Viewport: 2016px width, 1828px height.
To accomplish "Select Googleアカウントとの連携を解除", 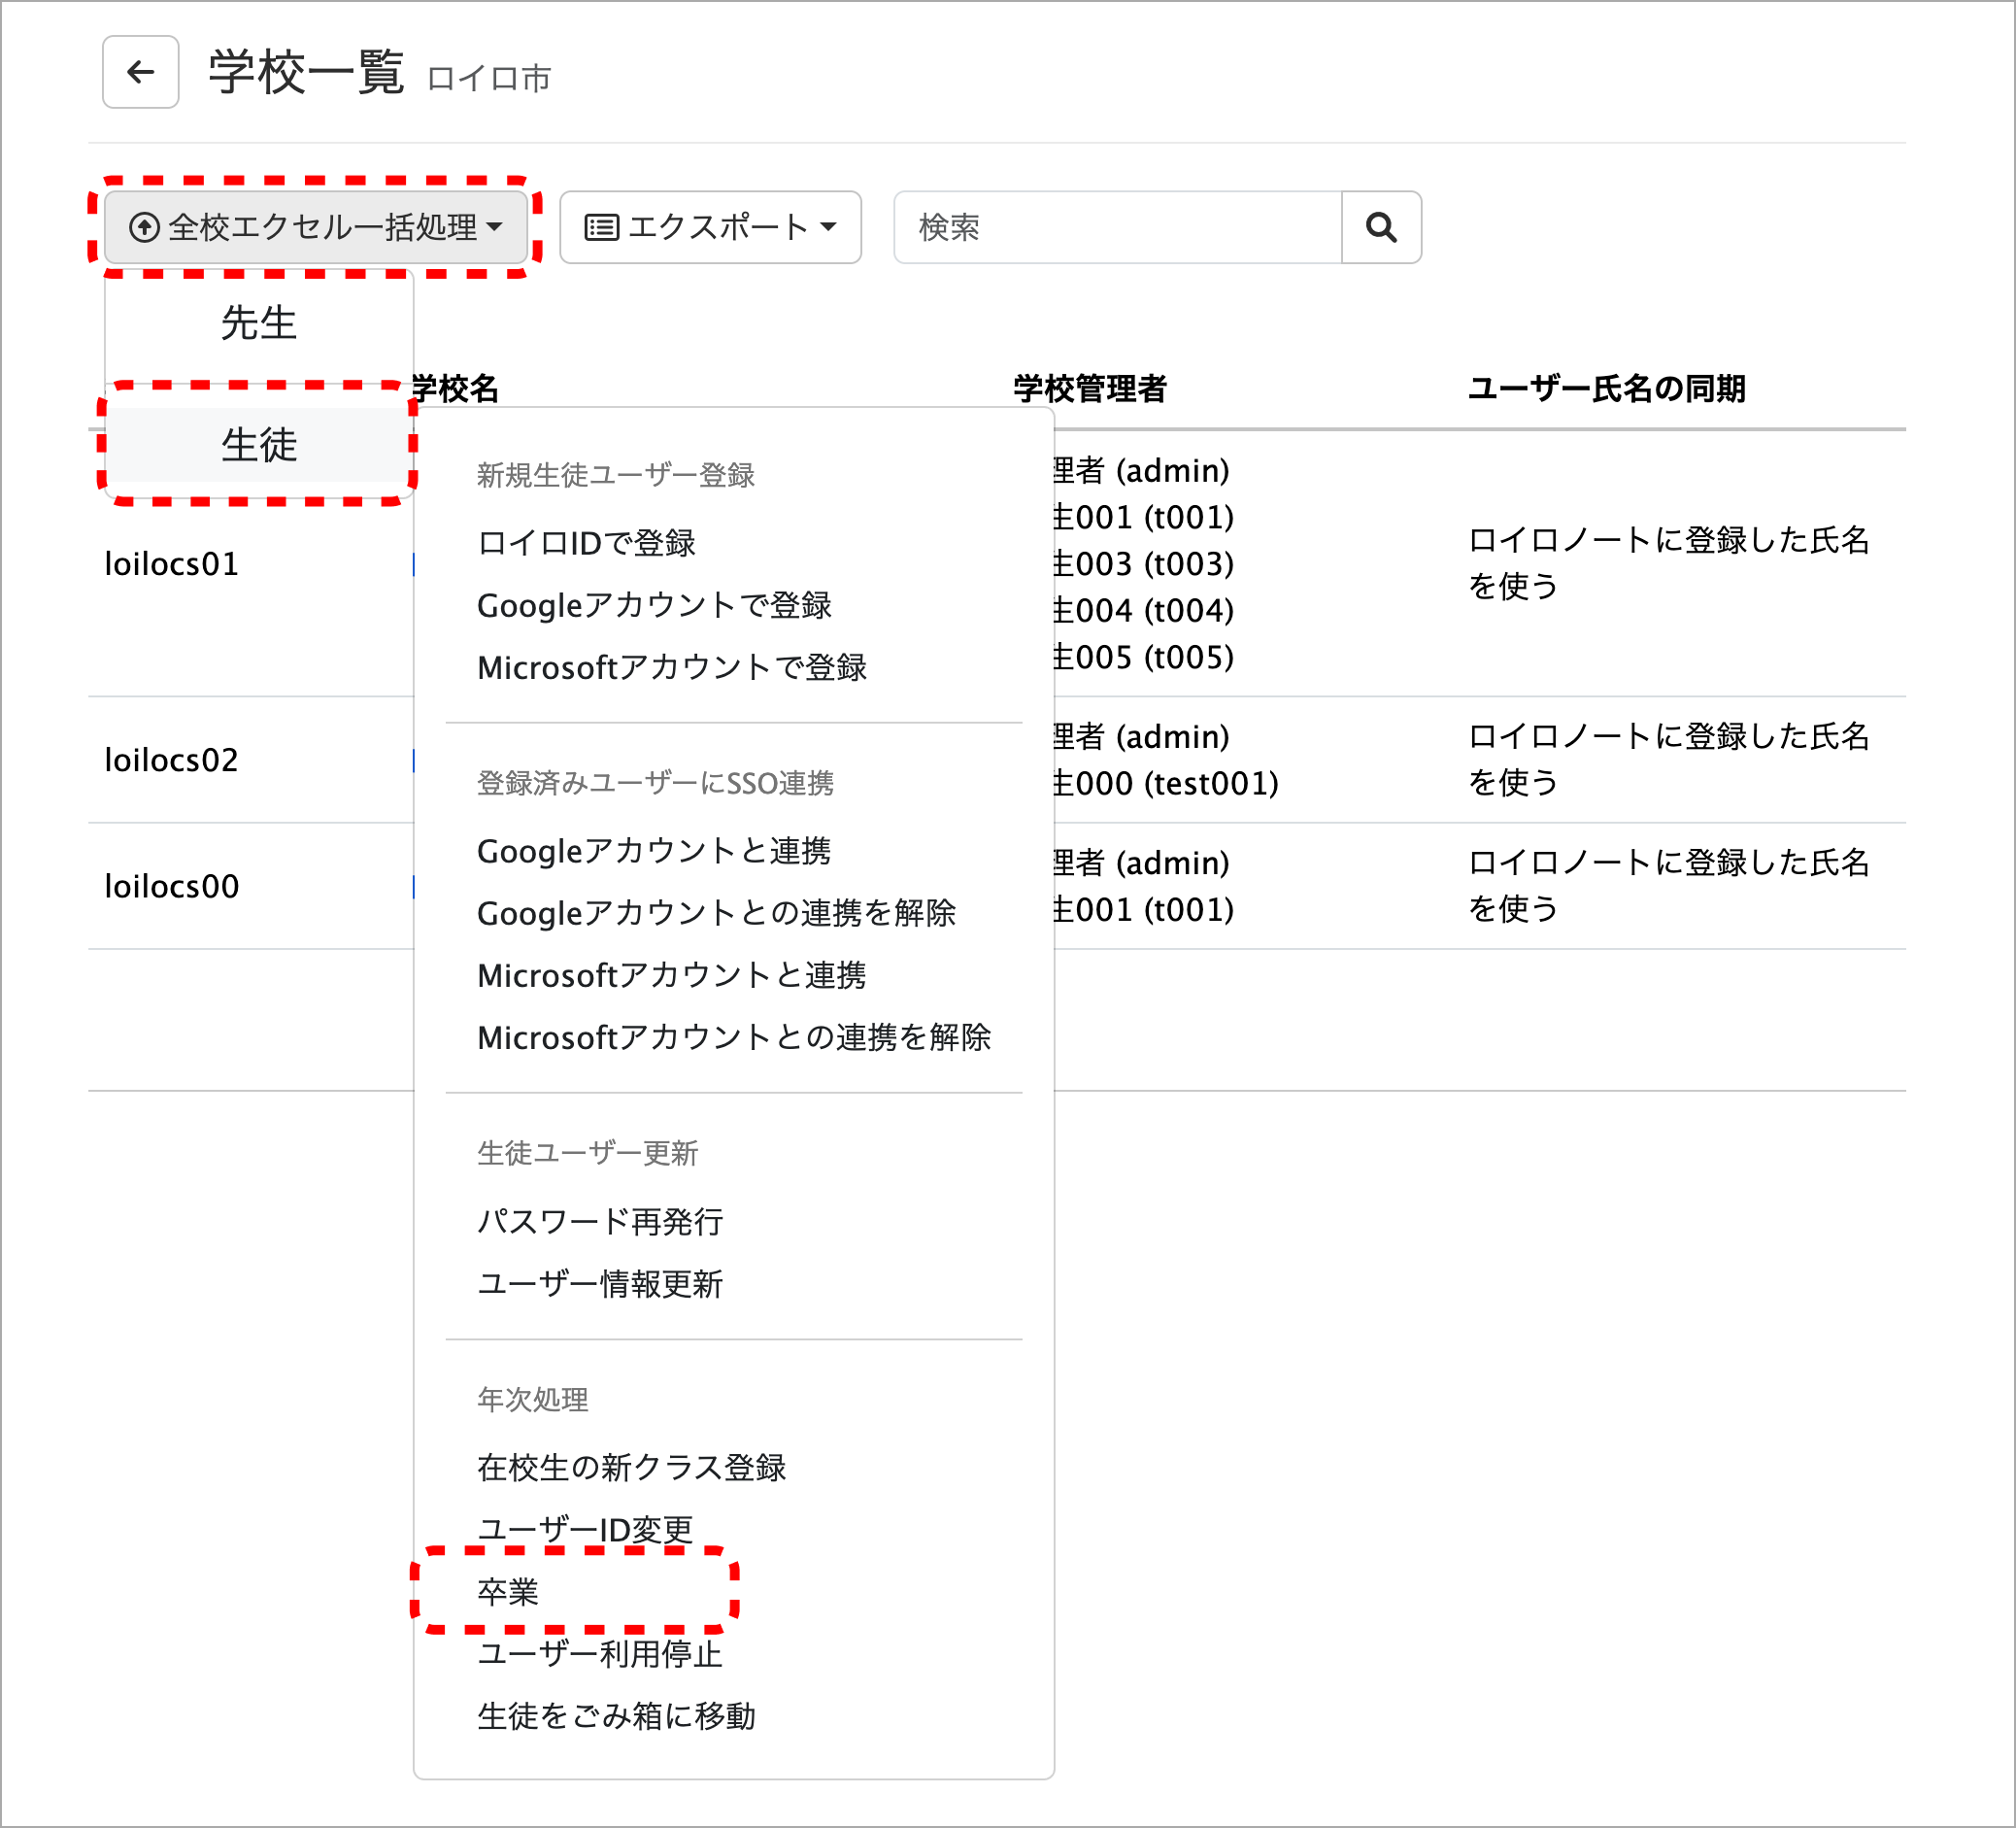I will (x=716, y=913).
